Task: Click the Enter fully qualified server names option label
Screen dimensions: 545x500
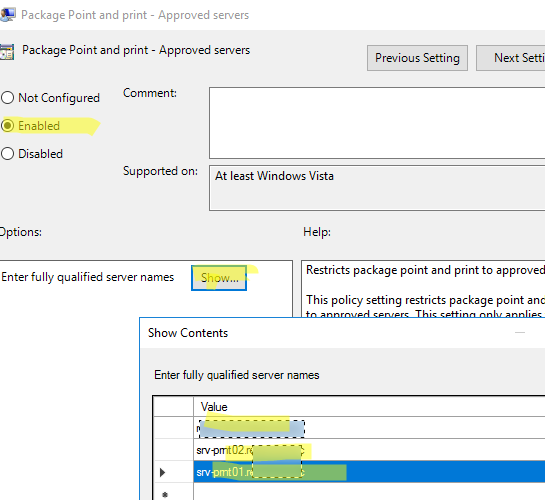Action: (88, 277)
